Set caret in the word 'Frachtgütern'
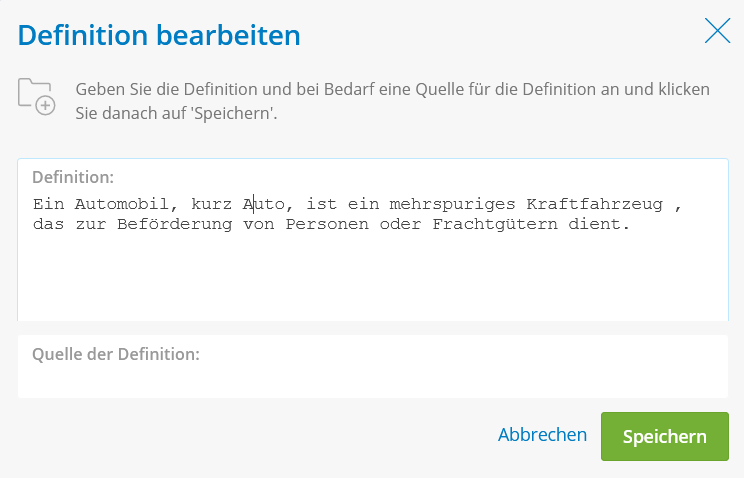Image resolution: width=744 pixels, height=478 pixels. (x=495, y=224)
